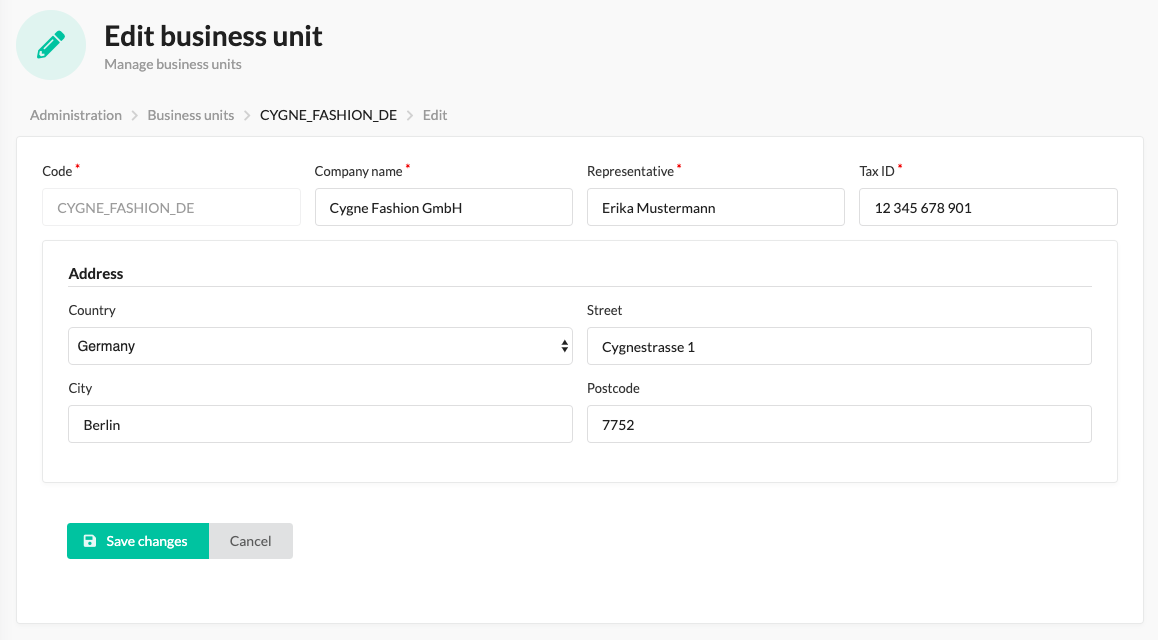
Task: Click the City label
Action: [x=80, y=388]
